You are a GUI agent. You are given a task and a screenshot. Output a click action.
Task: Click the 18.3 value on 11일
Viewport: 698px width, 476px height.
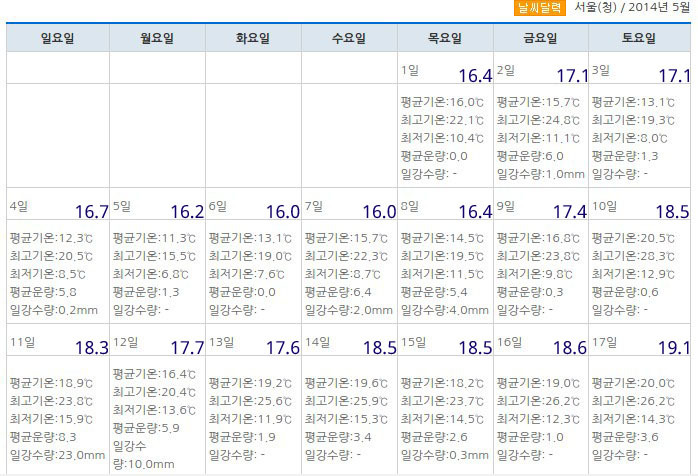92,348
